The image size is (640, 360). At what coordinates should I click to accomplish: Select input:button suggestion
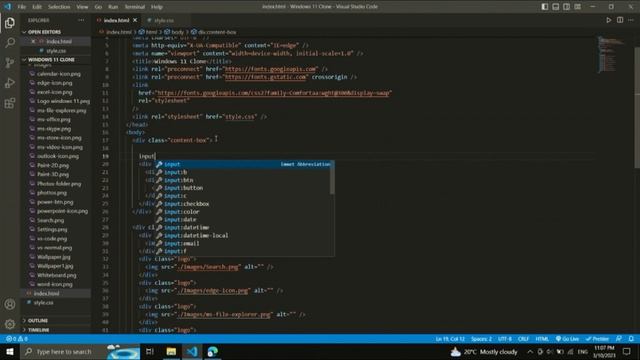[244, 188]
